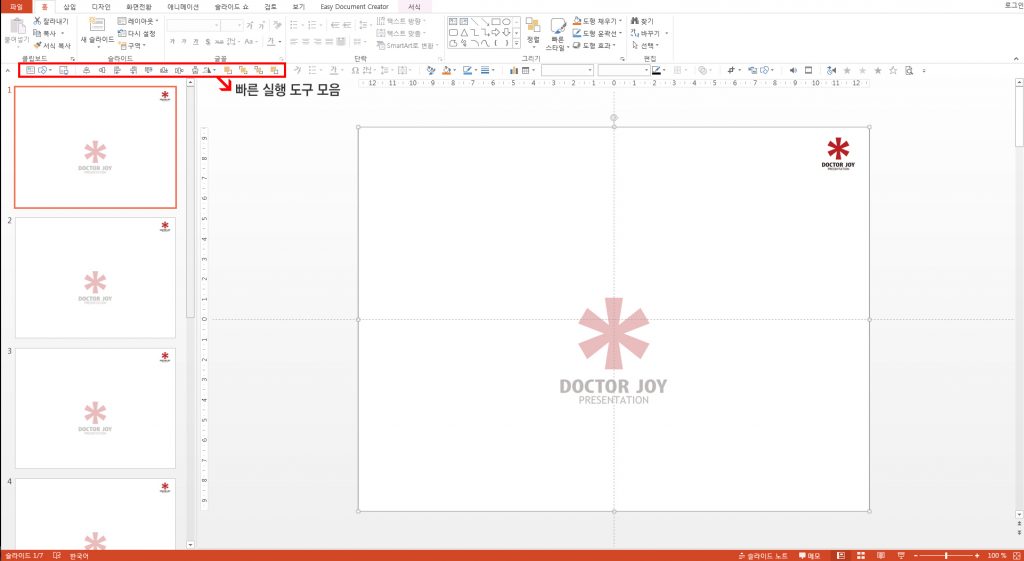1024x561 pixels.
Task: Select slide 3 thumbnail
Action: (95, 408)
